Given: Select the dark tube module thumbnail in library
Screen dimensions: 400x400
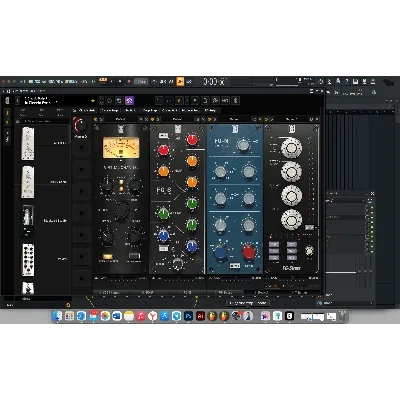Looking at the screenshot, I should click(28, 220).
